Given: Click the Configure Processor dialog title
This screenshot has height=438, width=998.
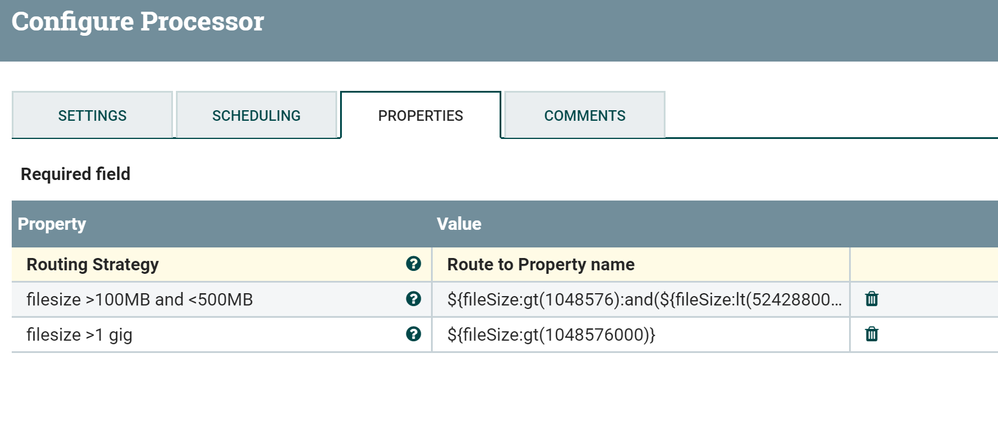Looking at the screenshot, I should pyautogui.click(x=137, y=21).
